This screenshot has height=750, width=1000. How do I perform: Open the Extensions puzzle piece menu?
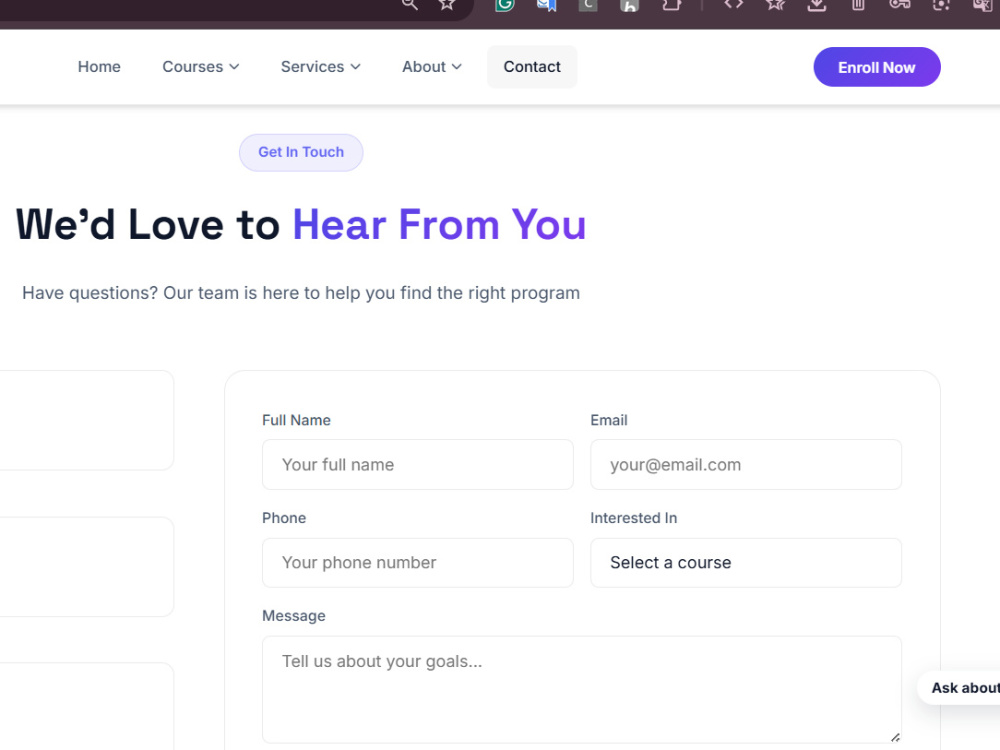click(672, 4)
